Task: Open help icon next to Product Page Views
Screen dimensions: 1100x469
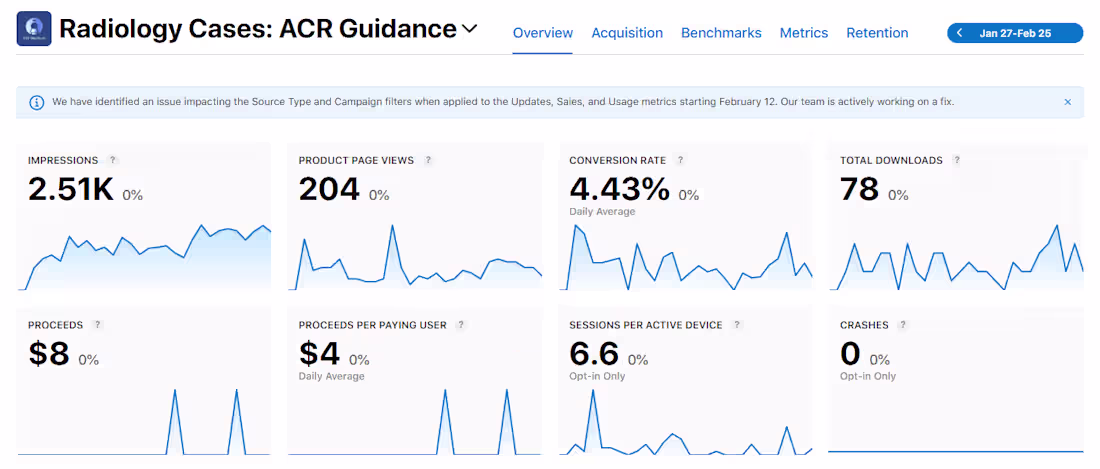Action: pos(428,161)
